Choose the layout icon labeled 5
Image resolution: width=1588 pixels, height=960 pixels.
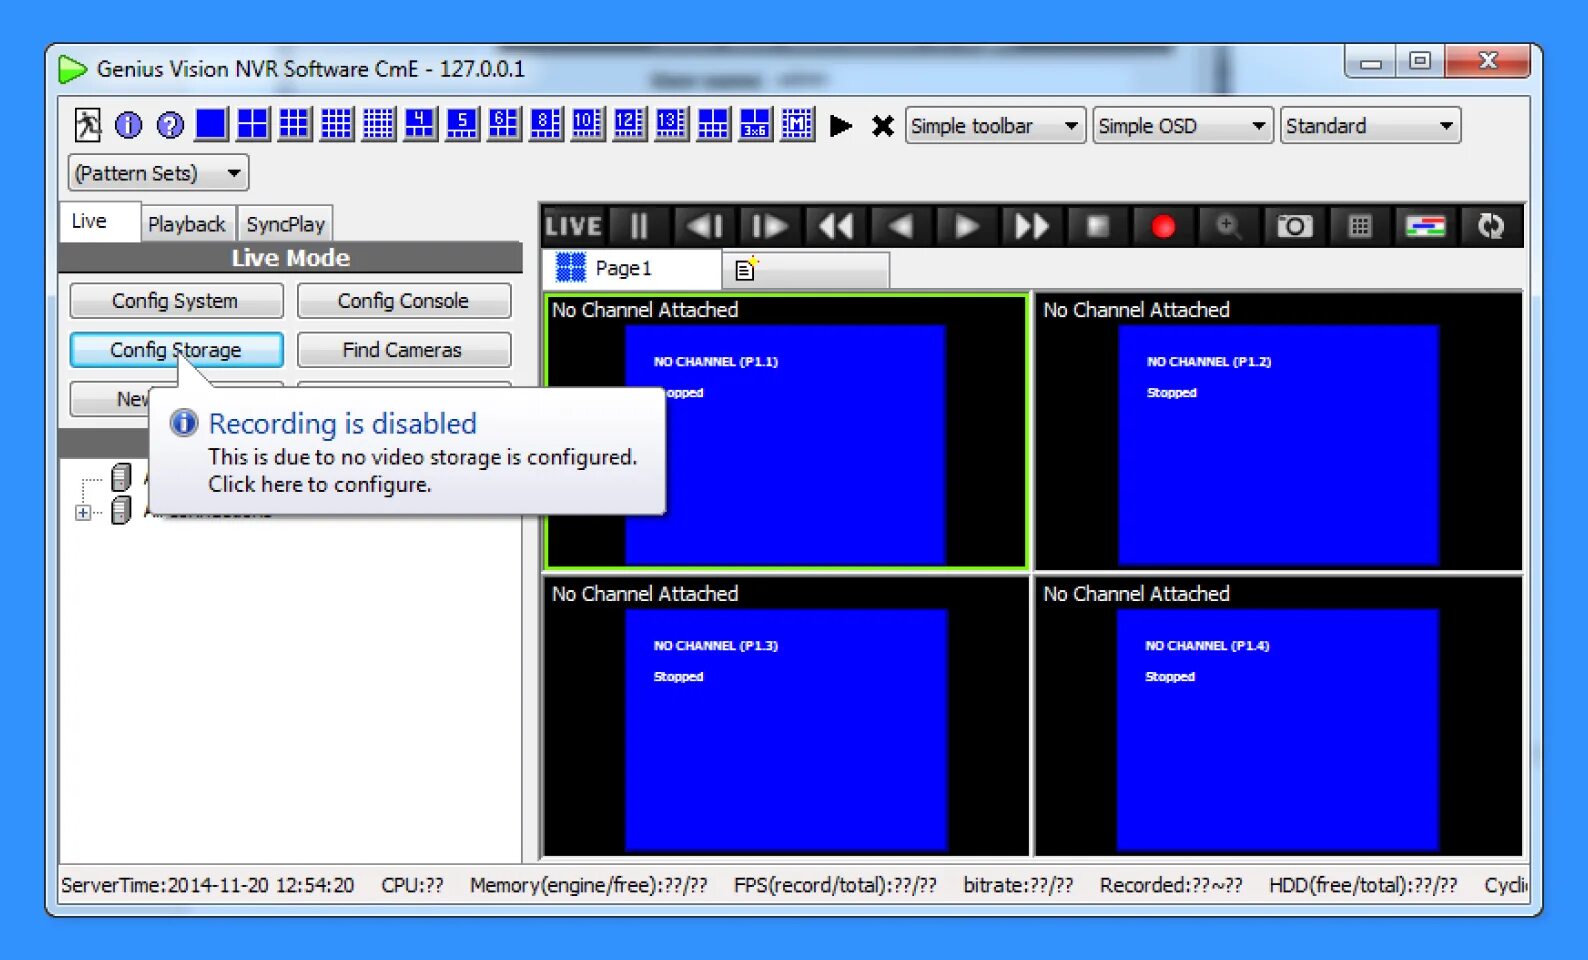pyautogui.click(x=462, y=124)
